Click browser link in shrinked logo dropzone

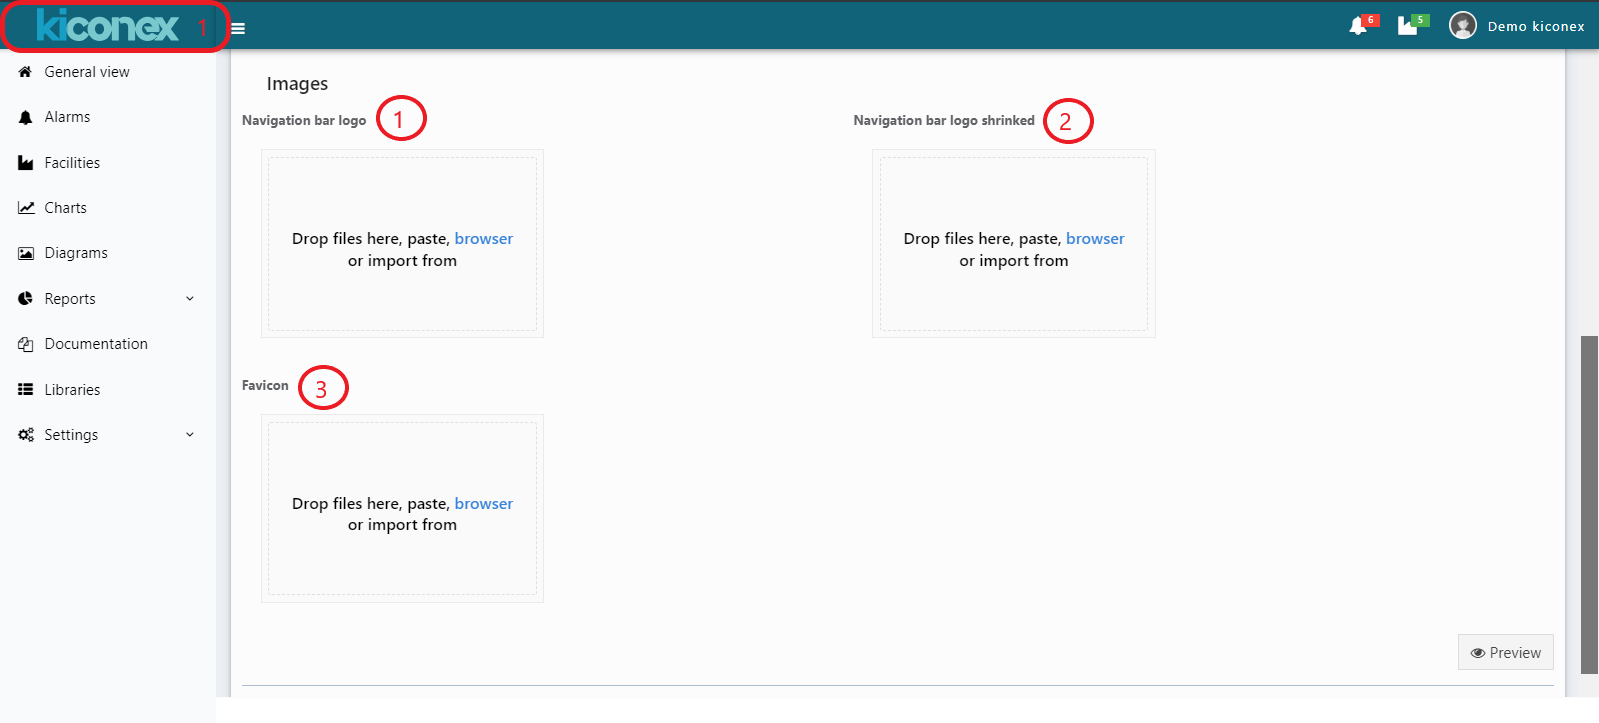pos(1095,239)
